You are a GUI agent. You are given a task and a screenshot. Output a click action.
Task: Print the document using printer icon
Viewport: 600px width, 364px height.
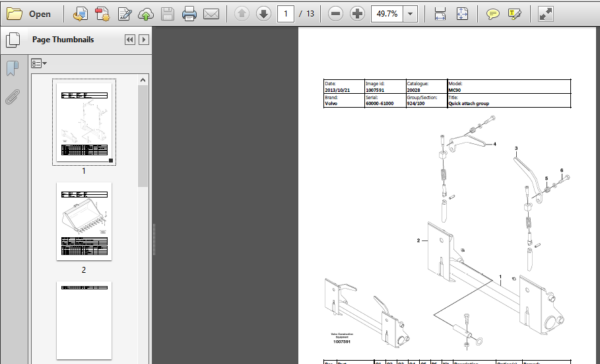tap(189, 14)
